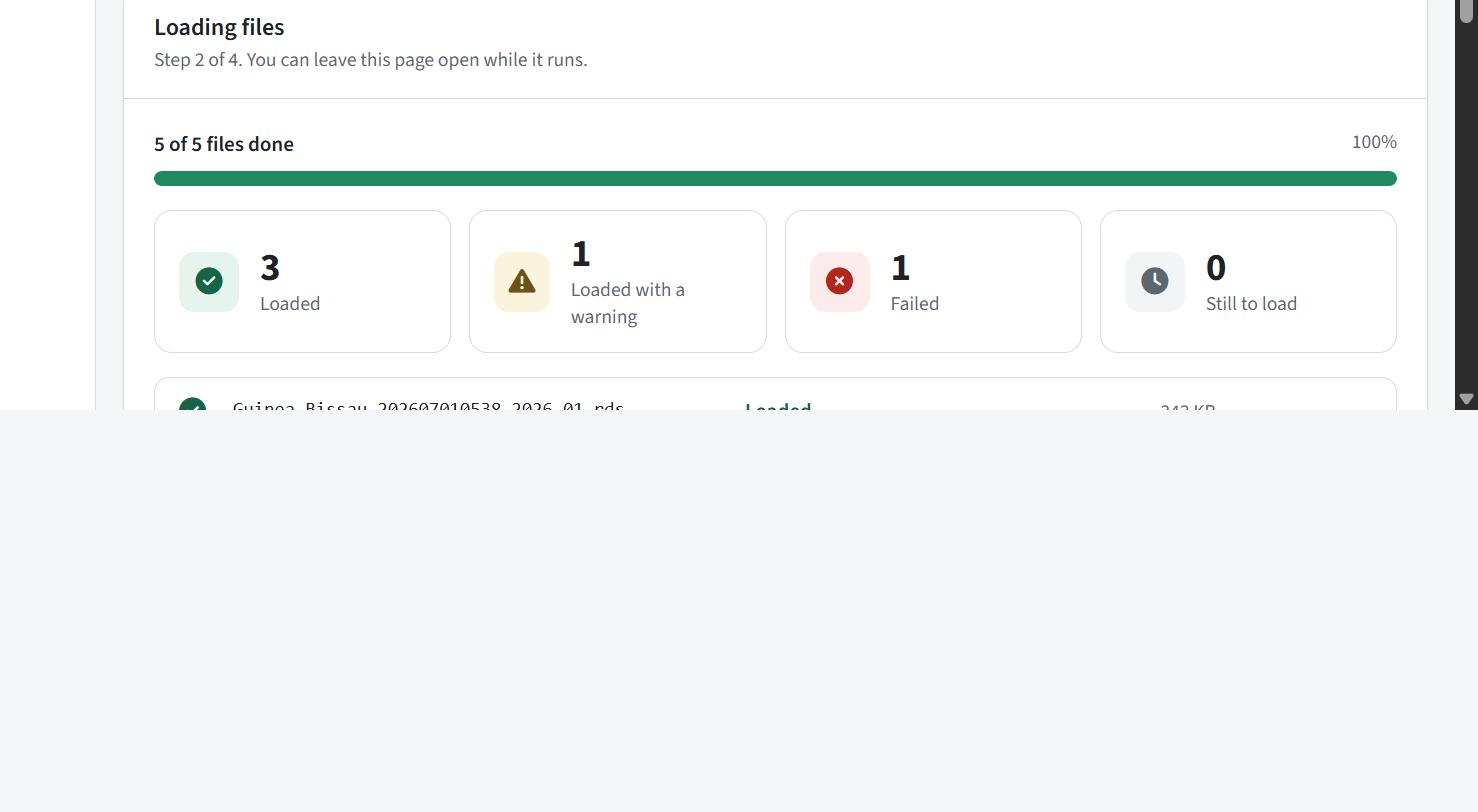Click the "100%" progress value

(1374, 142)
